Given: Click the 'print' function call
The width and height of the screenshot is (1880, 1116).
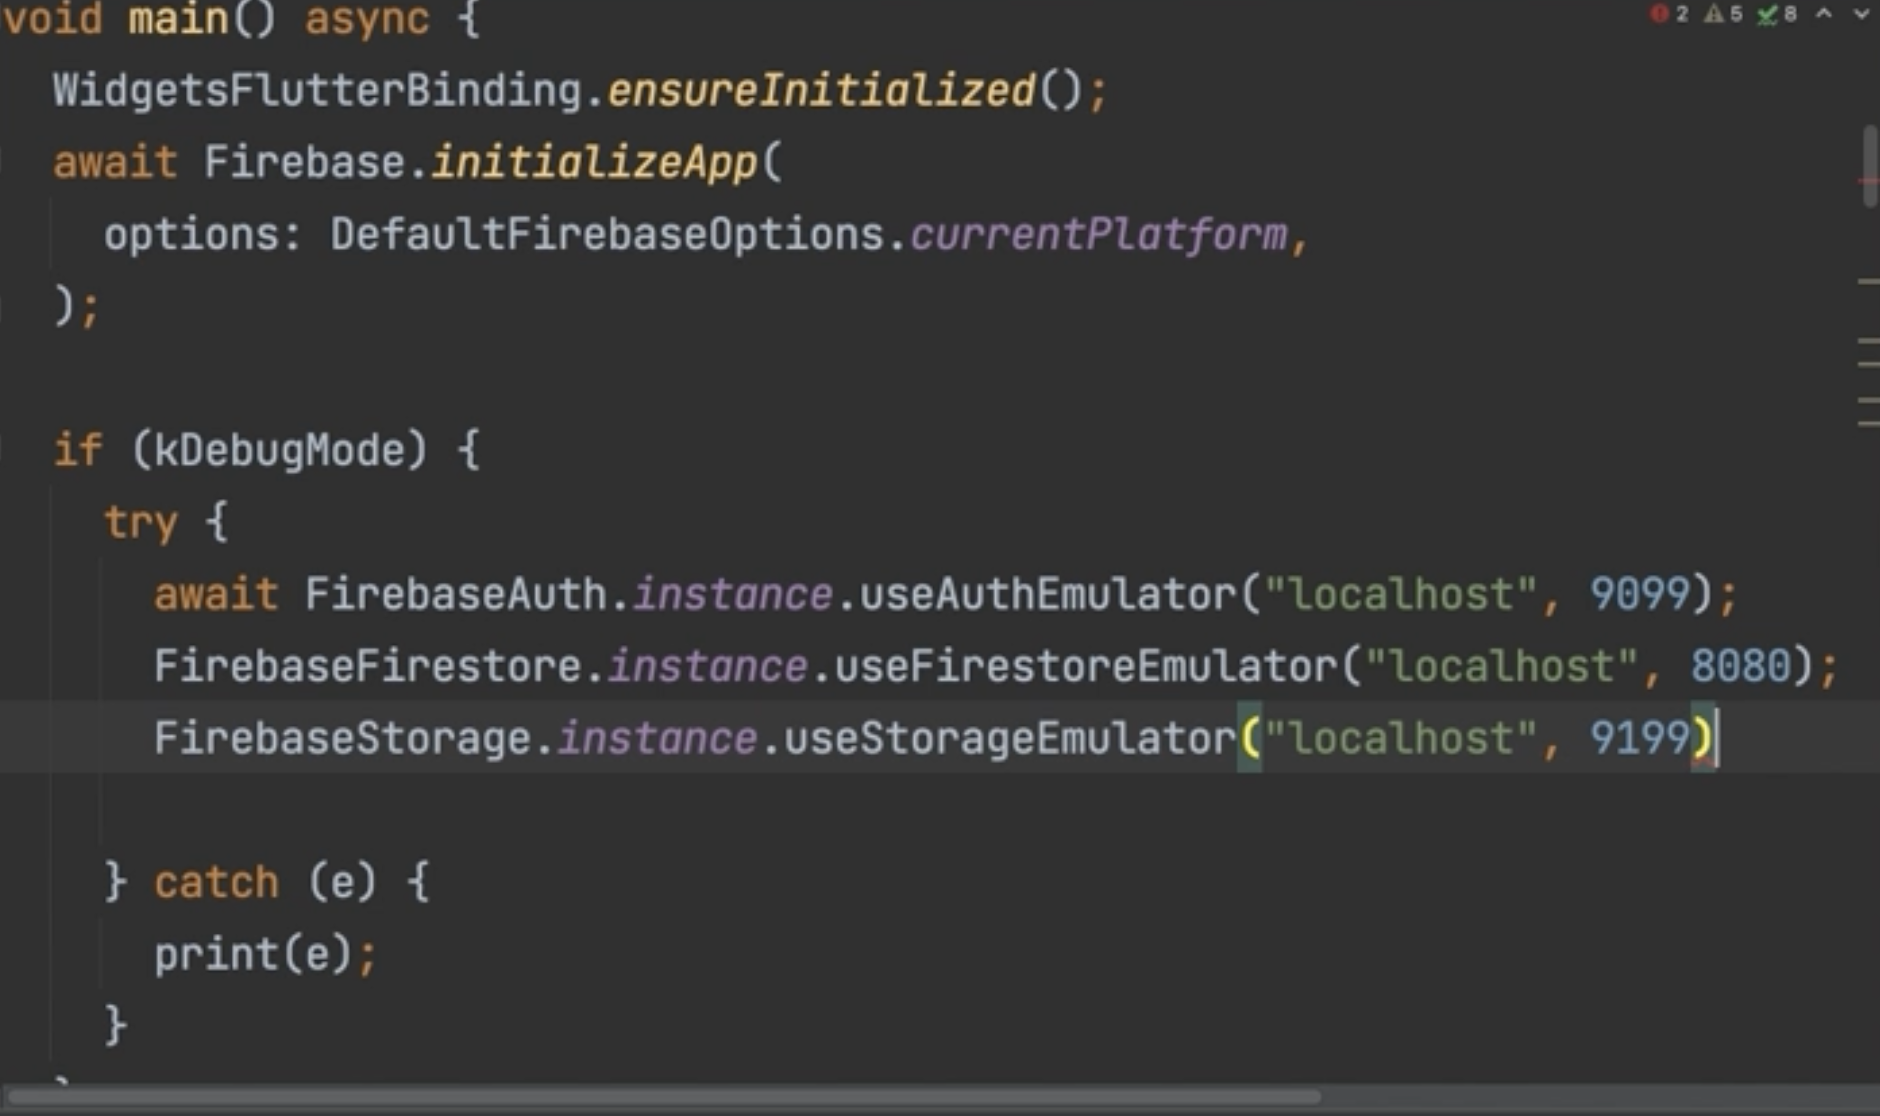Looking at the screenshot, I should [216, 955].
